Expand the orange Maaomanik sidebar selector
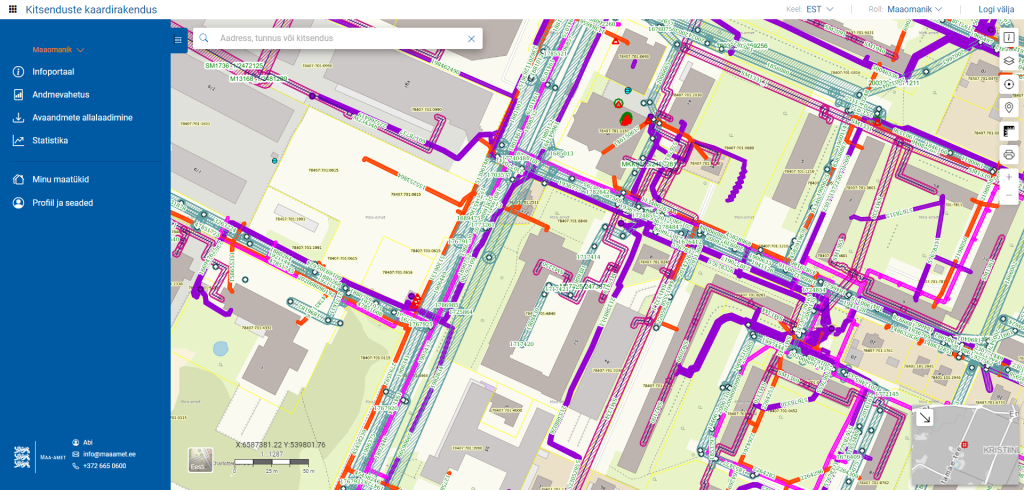This screenshot has height=490, width=1024. point(58,50)
